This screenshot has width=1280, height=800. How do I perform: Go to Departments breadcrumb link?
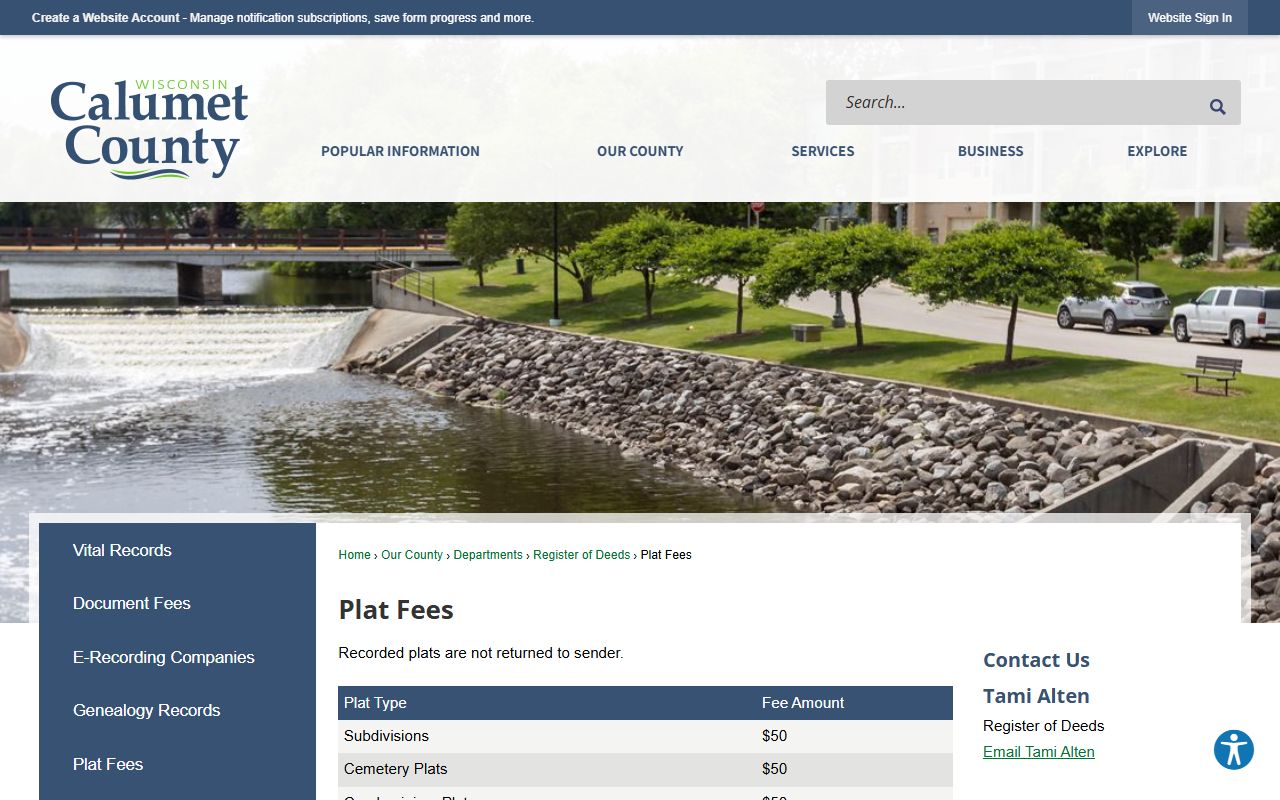(488, 555)
